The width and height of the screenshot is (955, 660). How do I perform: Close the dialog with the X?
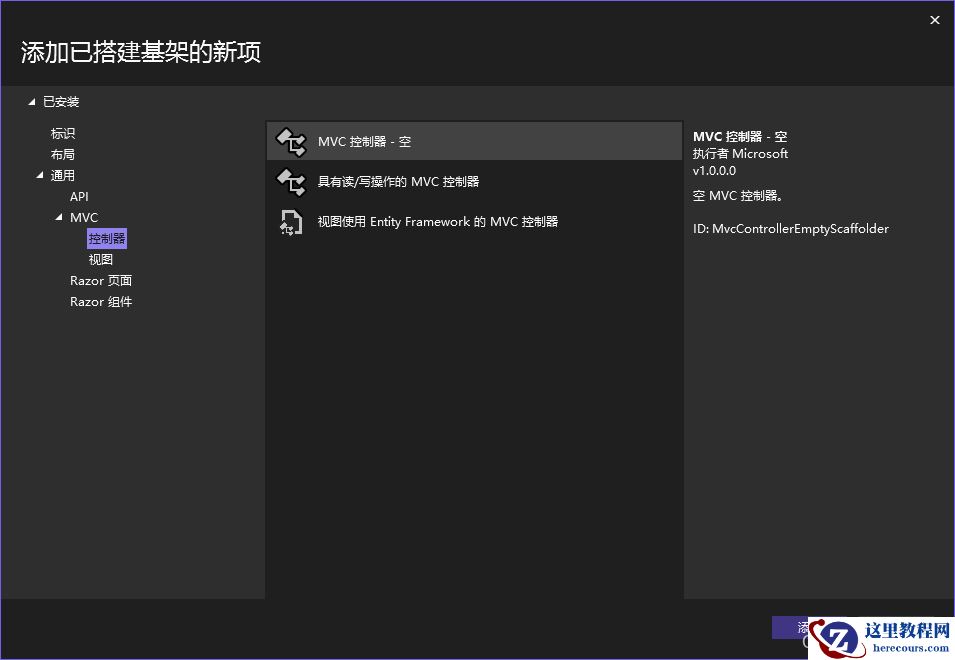tap(935, 19)
